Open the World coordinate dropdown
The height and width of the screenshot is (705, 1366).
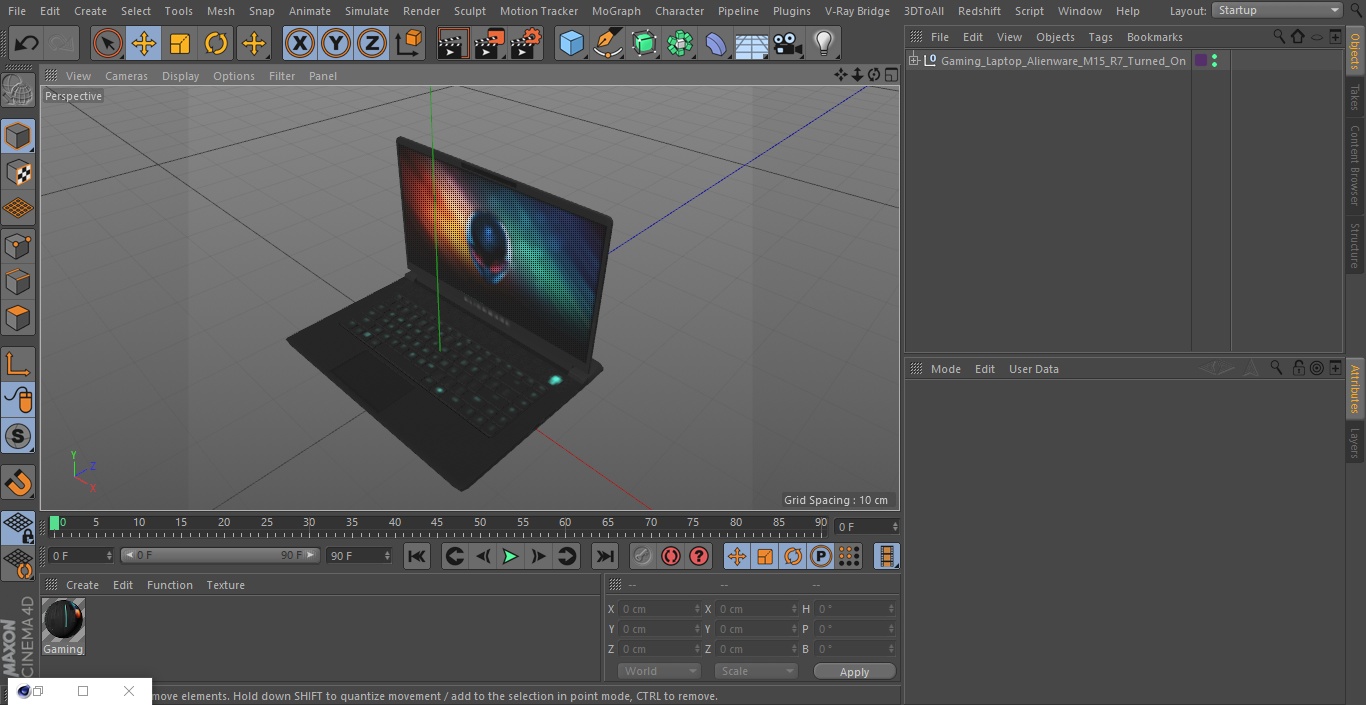click(x=659, y=671)
